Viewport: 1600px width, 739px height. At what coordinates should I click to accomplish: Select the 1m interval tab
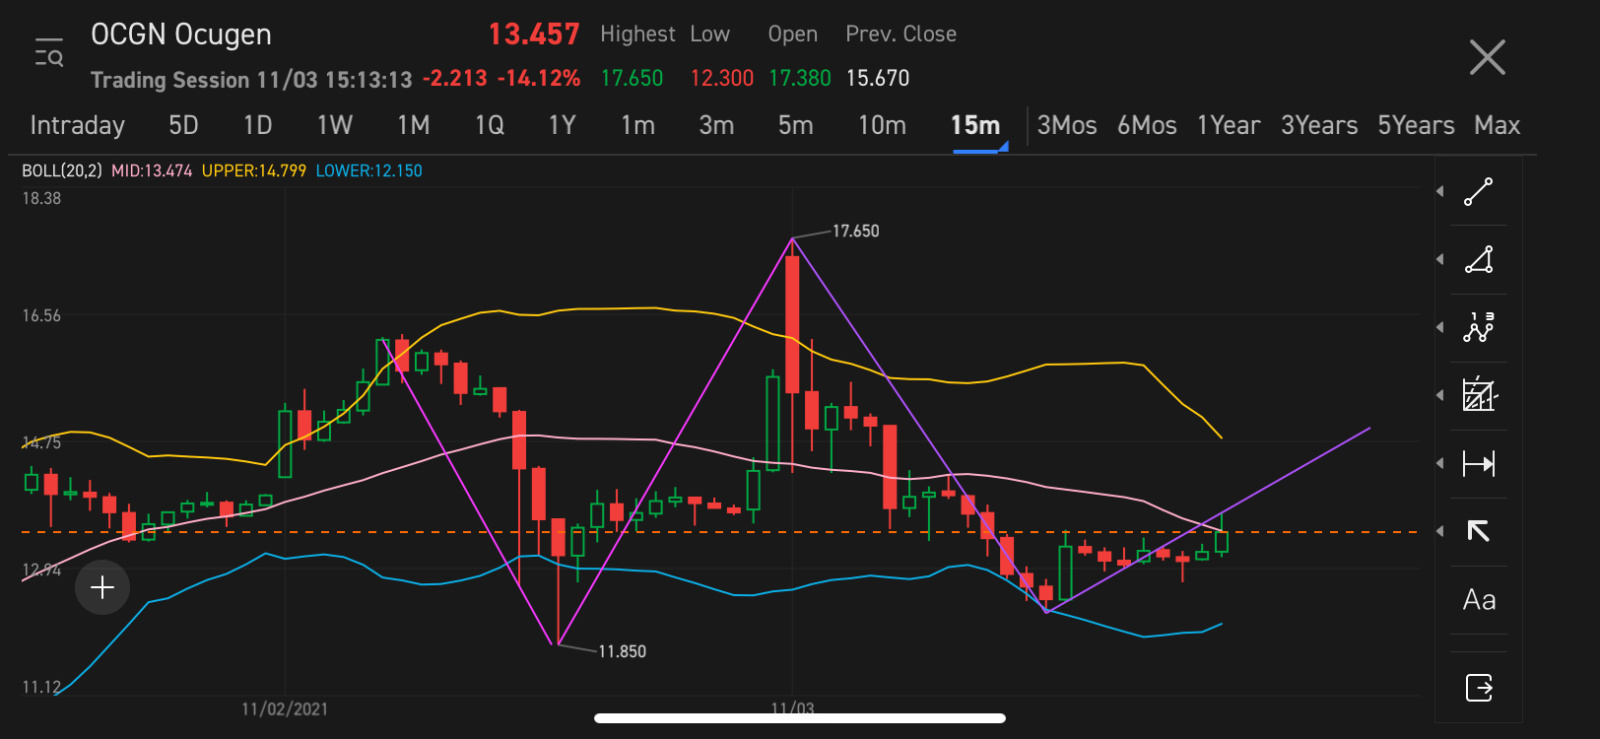click(638, 125)
